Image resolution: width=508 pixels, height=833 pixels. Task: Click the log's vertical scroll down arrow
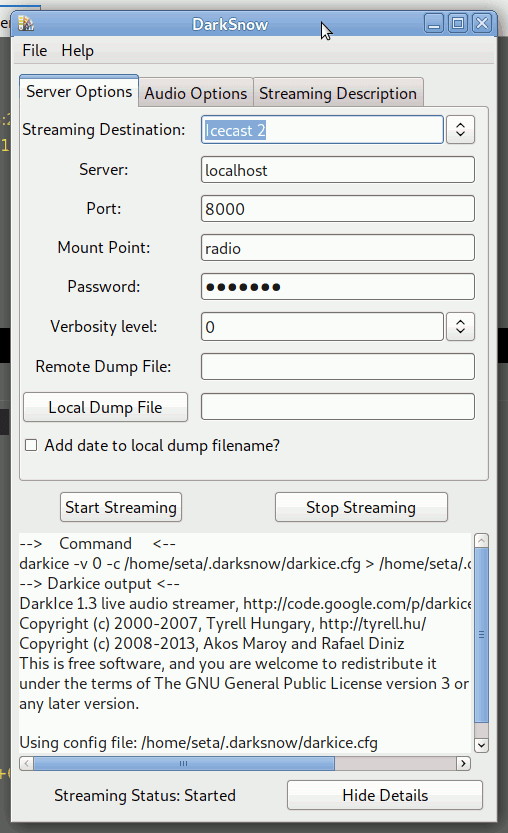[481, 745]
